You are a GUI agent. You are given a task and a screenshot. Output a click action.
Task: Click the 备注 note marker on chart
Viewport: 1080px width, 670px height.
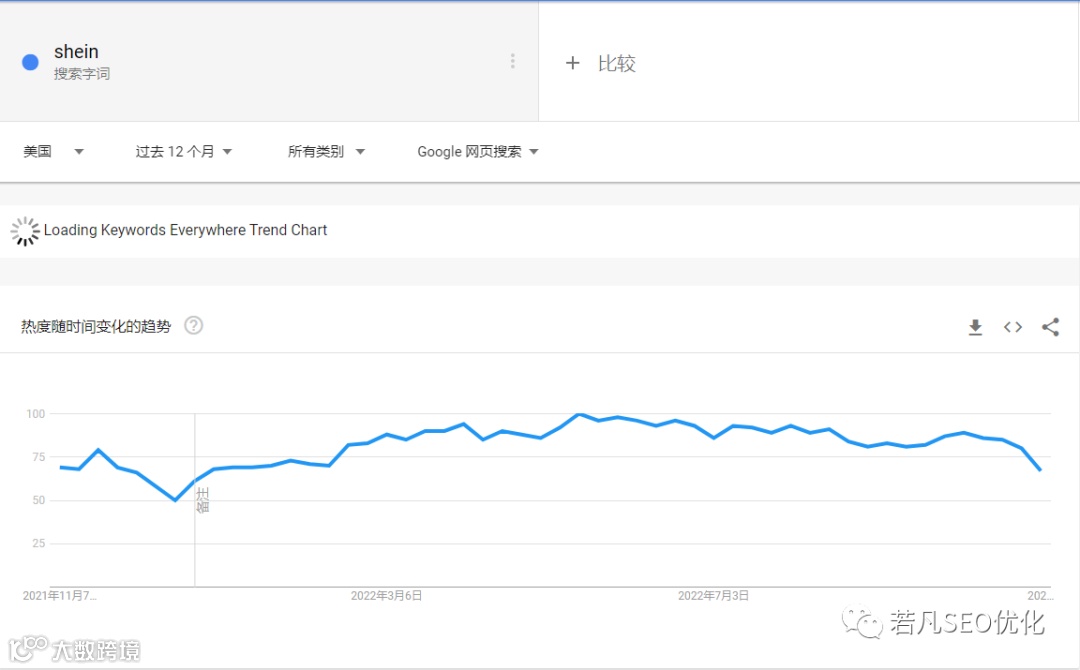click(x=202, y=500)
